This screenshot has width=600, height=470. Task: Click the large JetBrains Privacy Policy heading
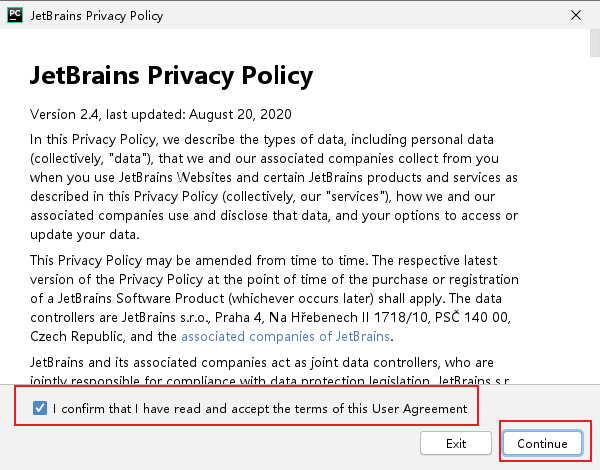coord(172,76)
